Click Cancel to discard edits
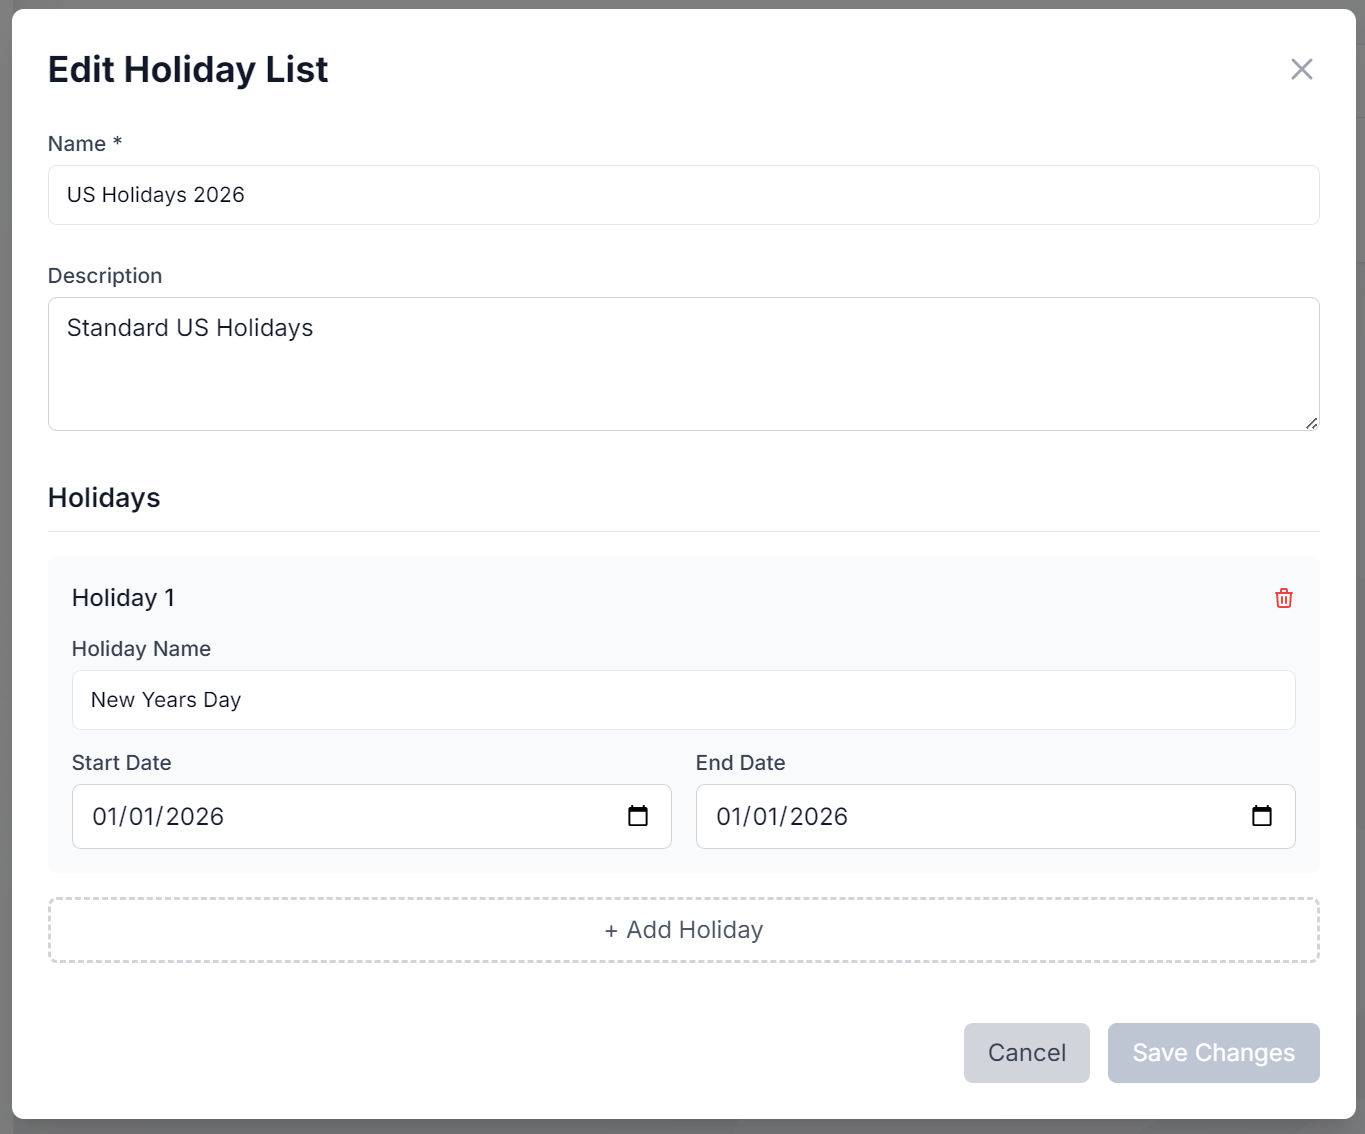This screenshot has width=1365, height=1134. 1026,1052
